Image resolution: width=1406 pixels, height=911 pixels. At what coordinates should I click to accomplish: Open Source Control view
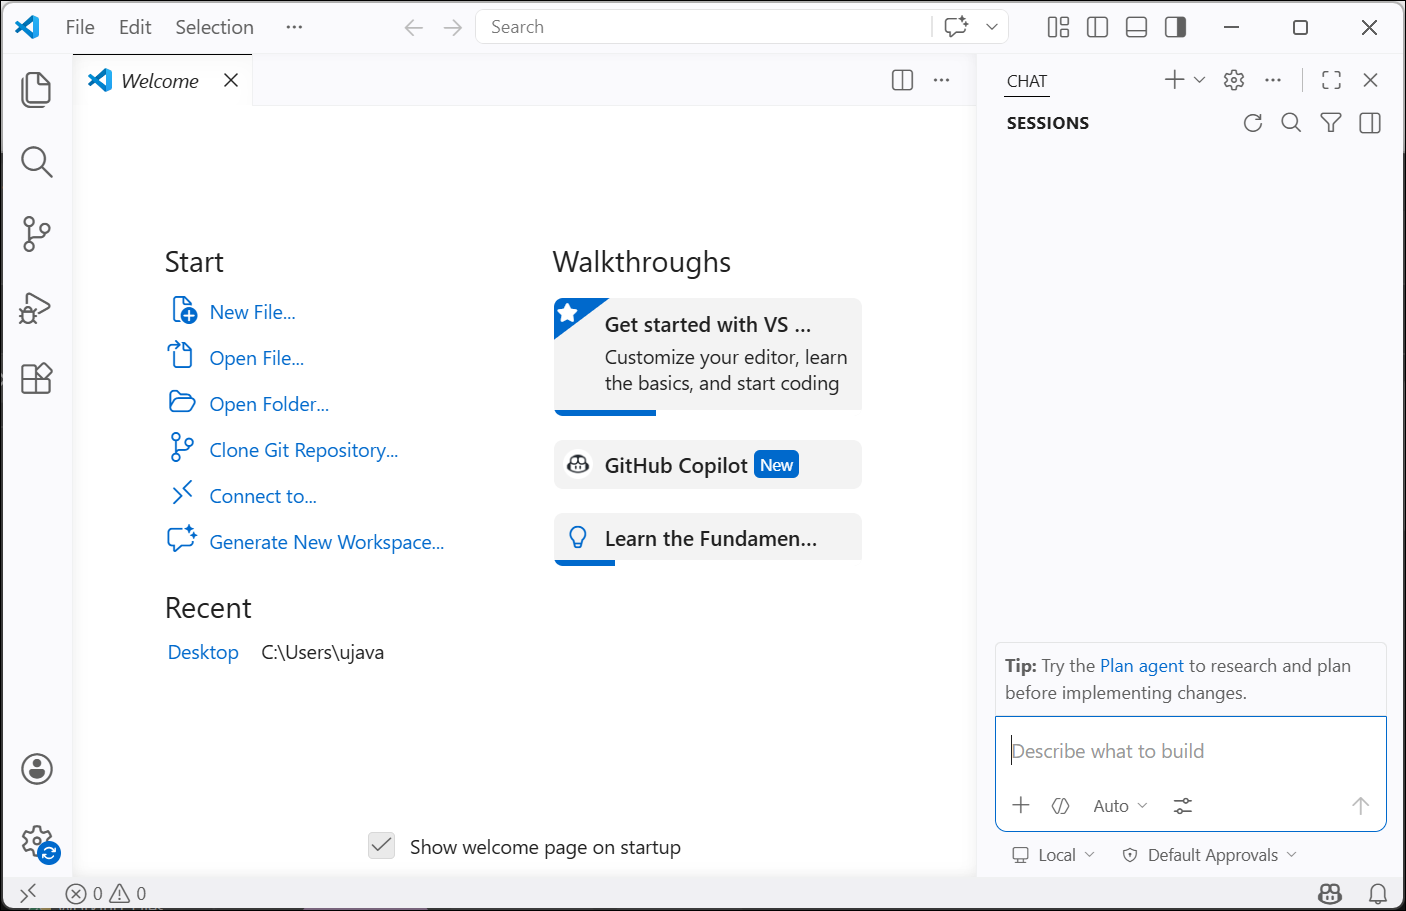point(37,234)
